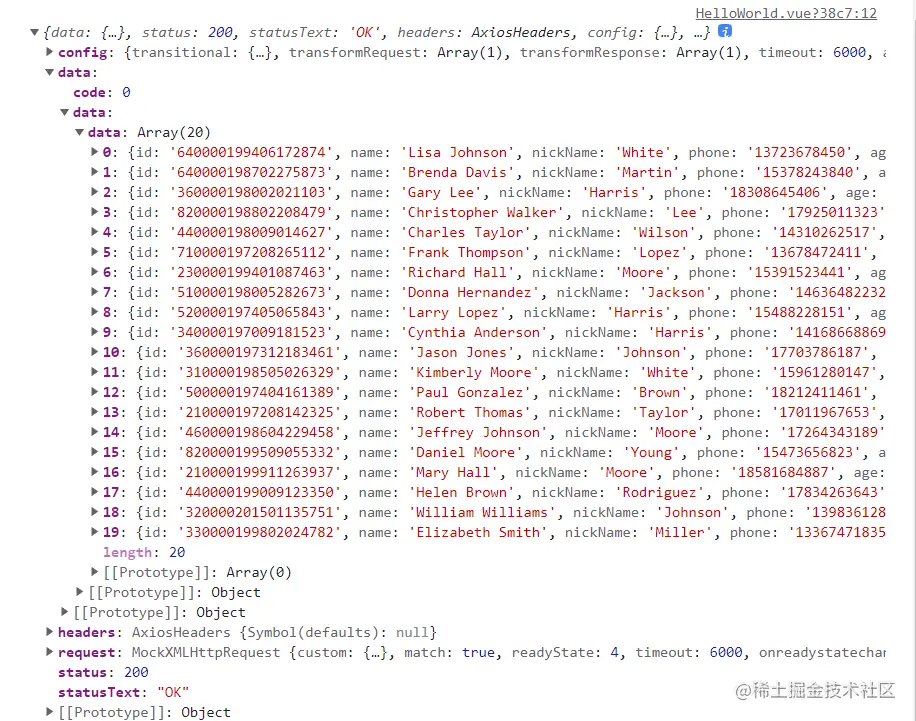Expand array item 10 Jason Jones

(95, 352)
